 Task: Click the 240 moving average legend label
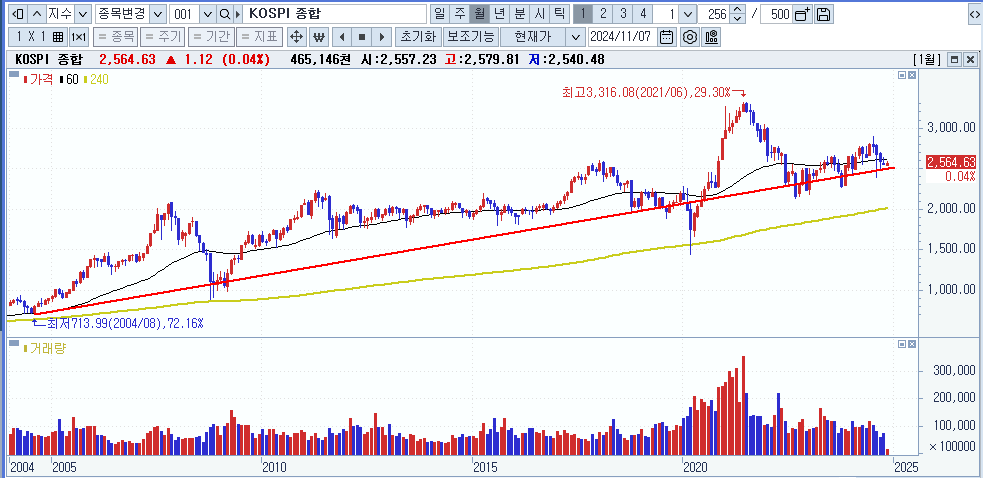[100, 80]
